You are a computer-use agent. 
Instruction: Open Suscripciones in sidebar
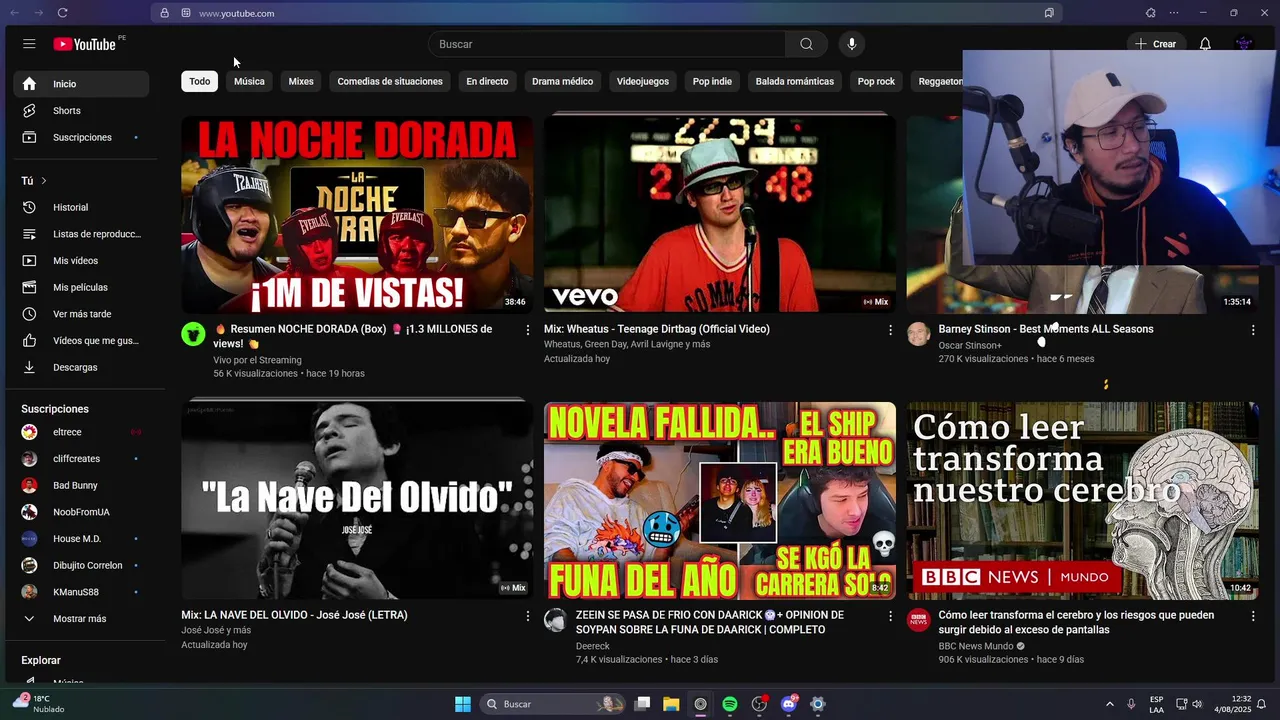tap(81, 137)
